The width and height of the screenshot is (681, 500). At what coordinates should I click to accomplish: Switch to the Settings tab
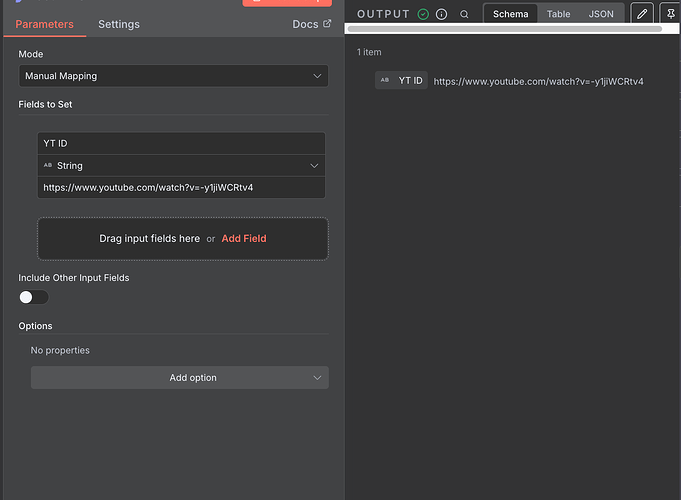tap(119, 24)
